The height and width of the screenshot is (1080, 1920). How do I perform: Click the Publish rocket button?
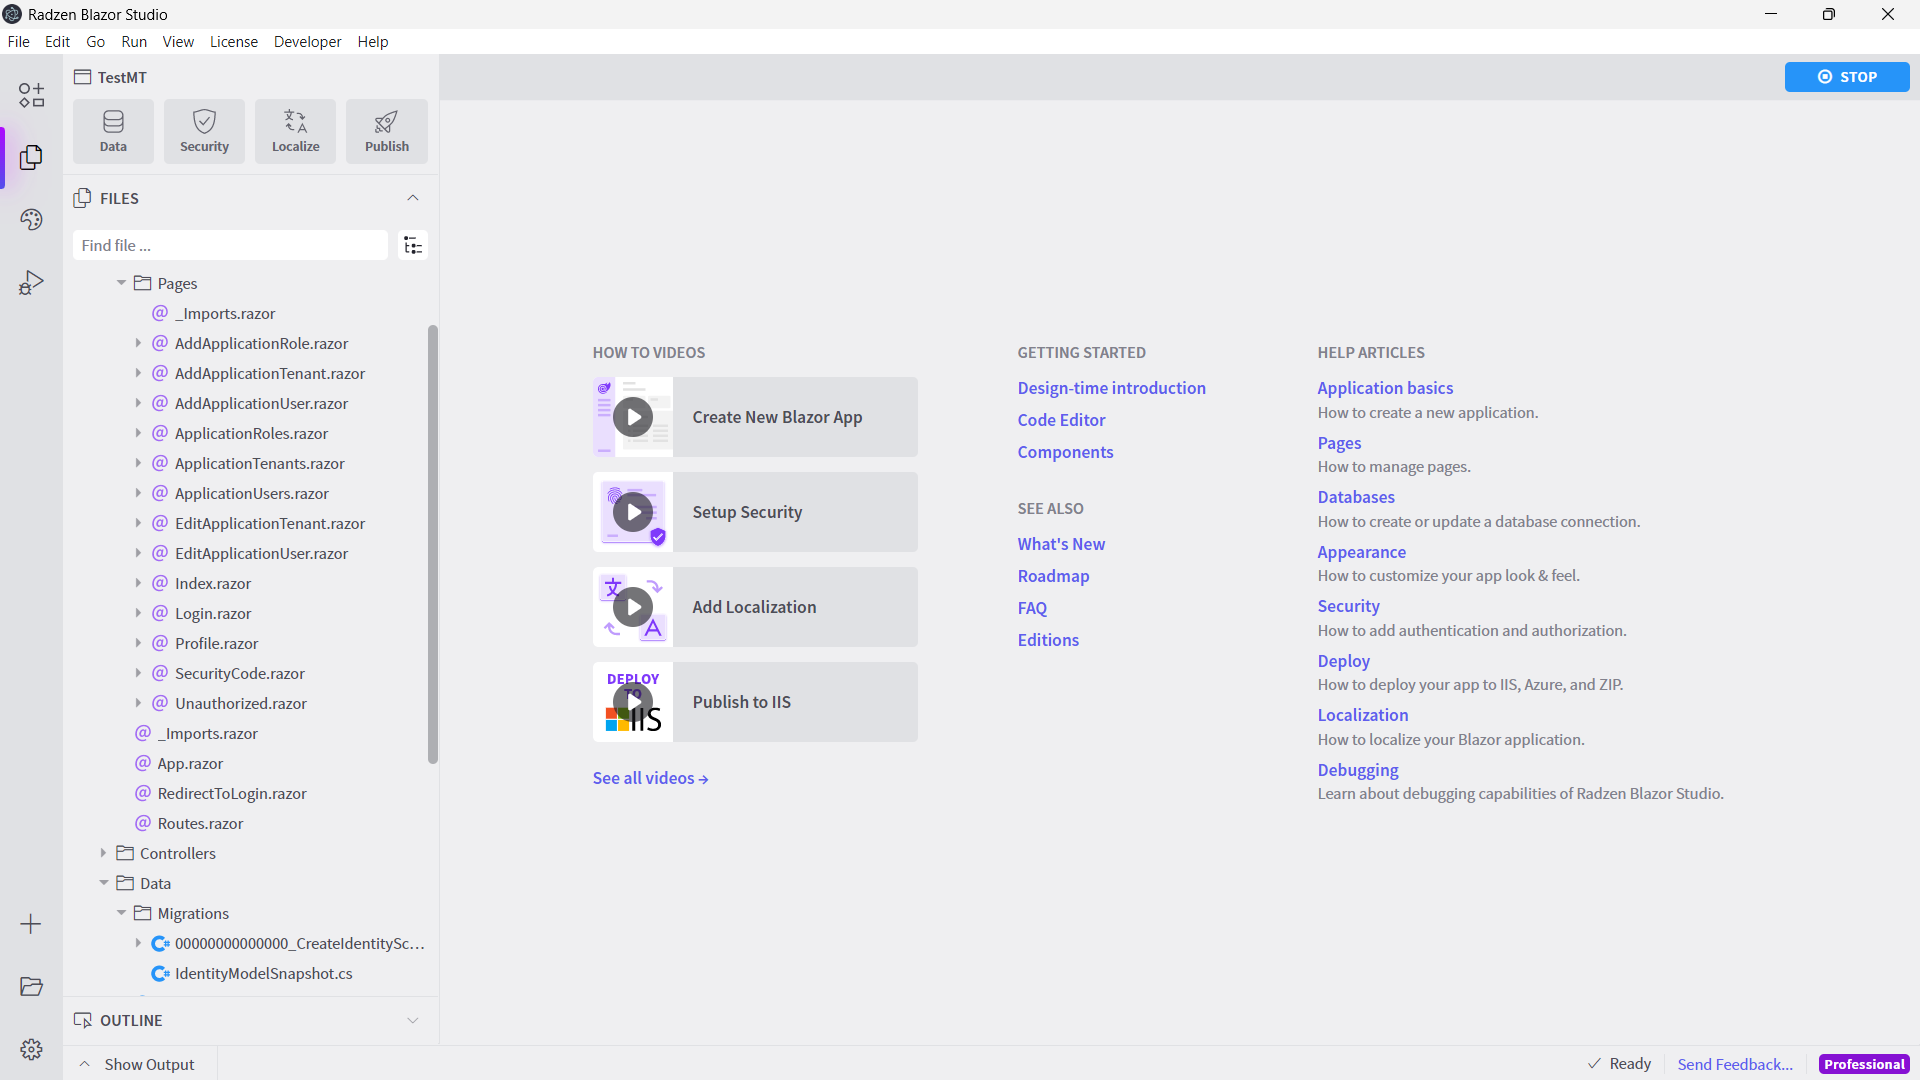[386, 131]
